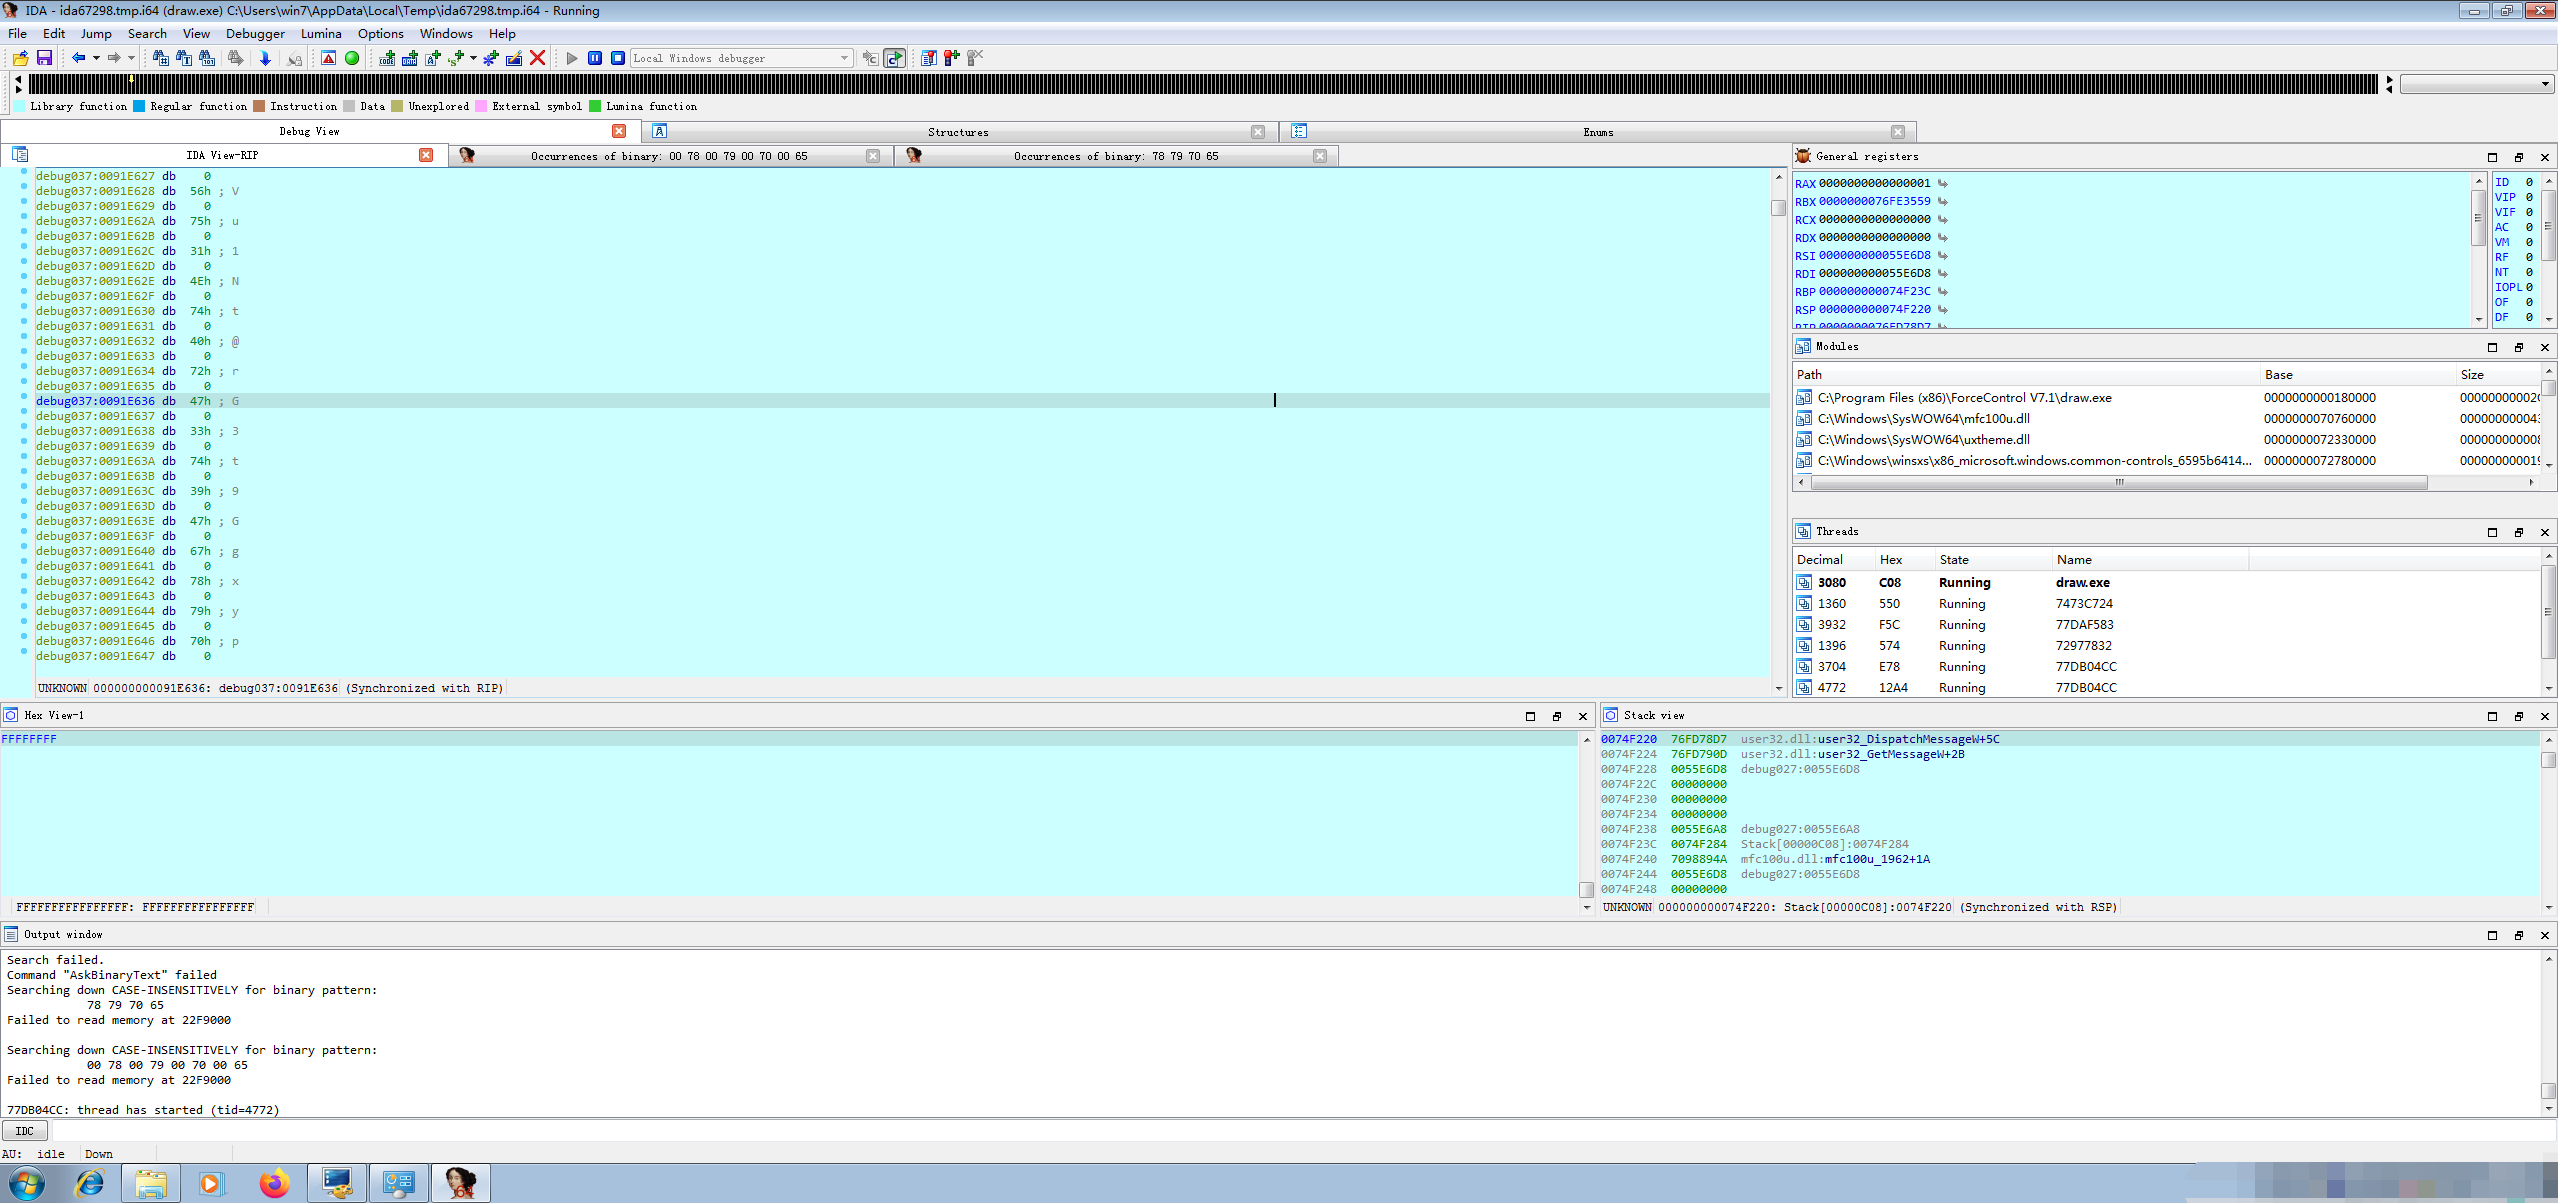Click the add breakpoint toolbar icon
The width and height of the screenshot is (2558, 1203).
(952, 58)
